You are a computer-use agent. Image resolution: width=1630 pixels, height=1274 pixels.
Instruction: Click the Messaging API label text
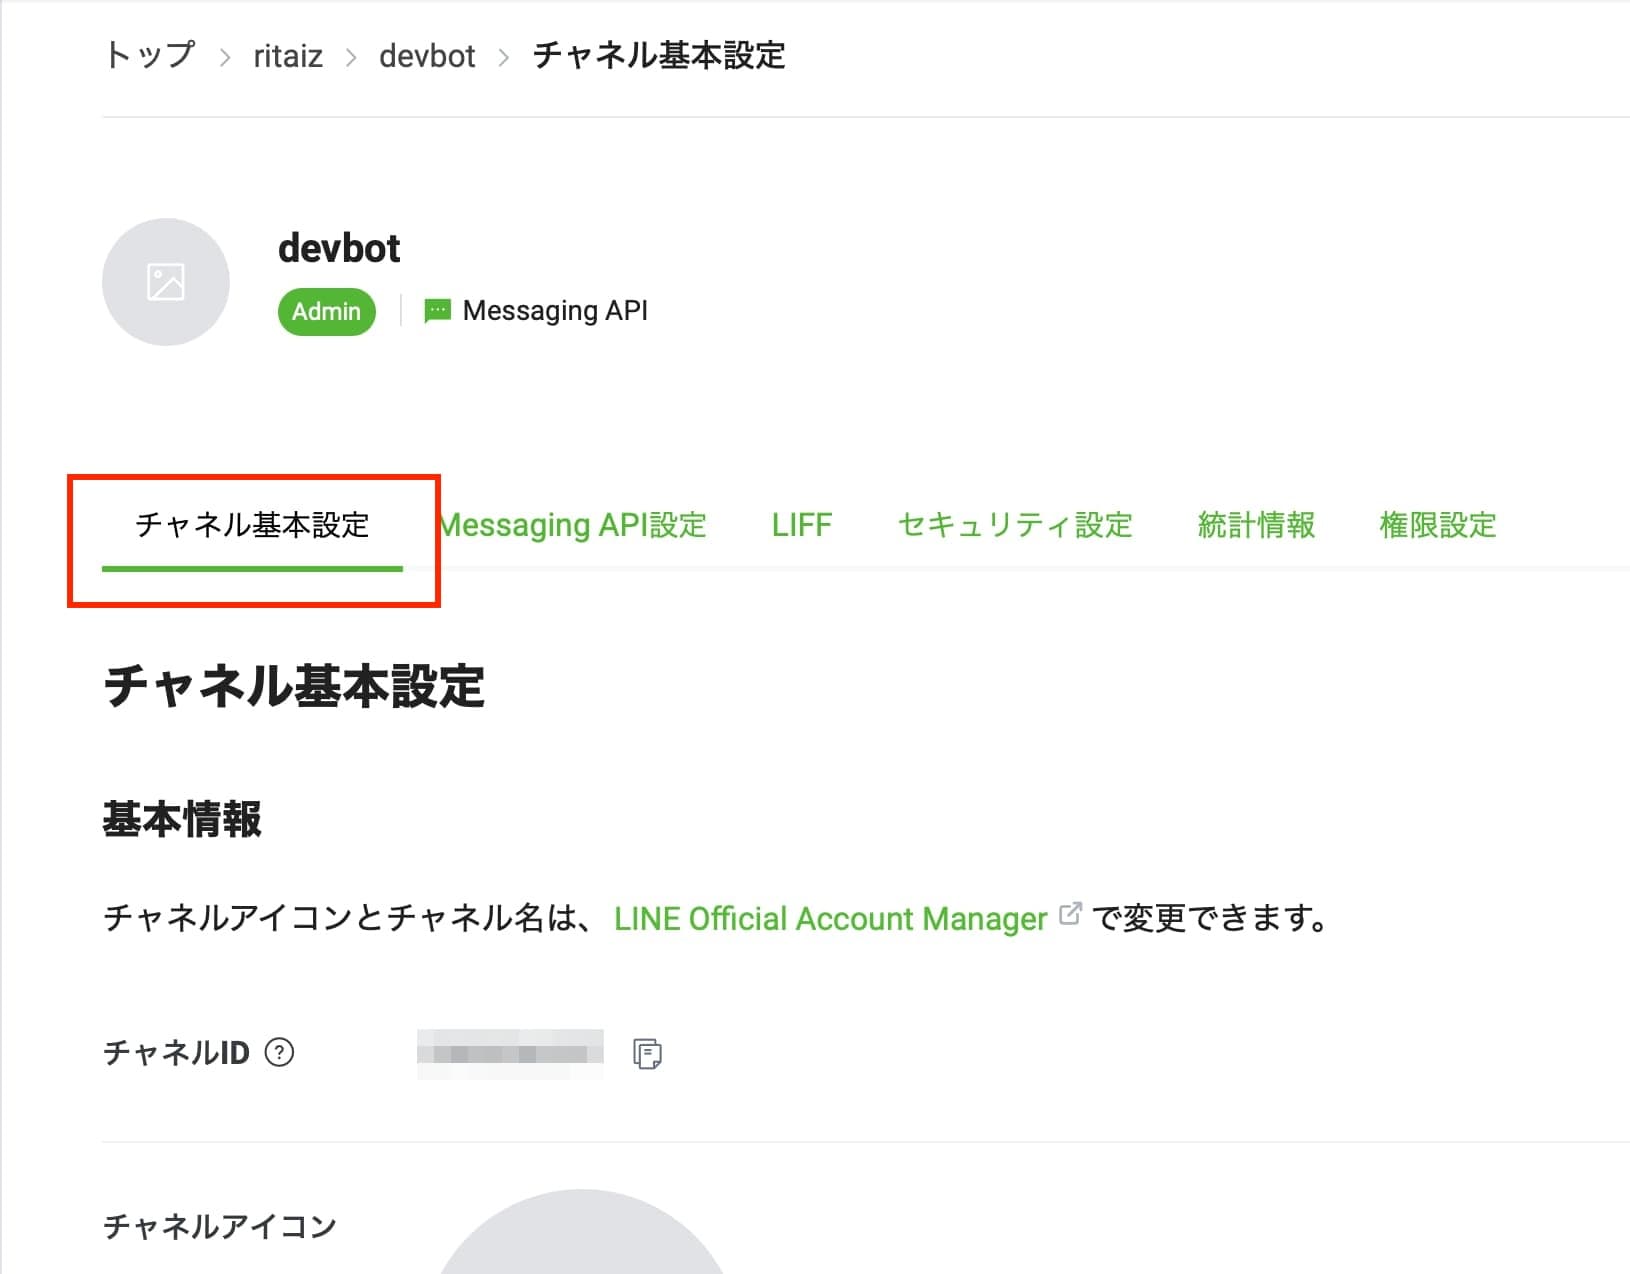coord(555,311)
